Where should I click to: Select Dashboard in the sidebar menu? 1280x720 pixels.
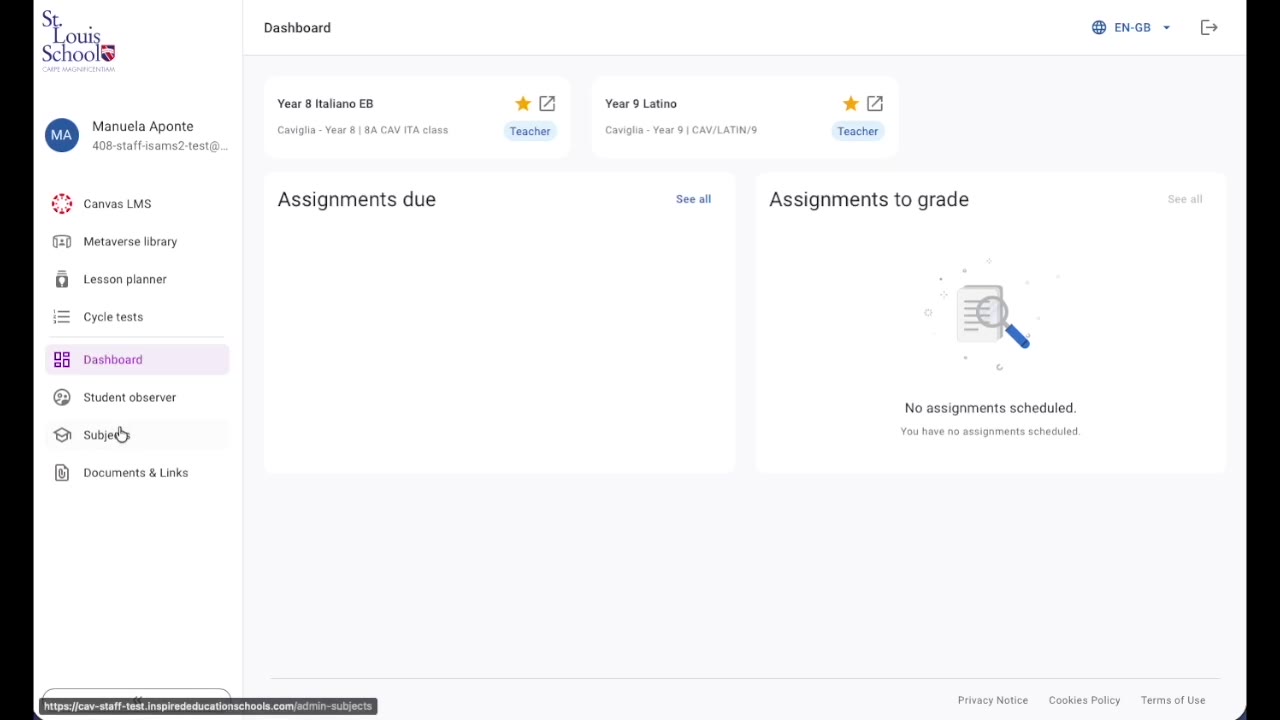[137, 360]
